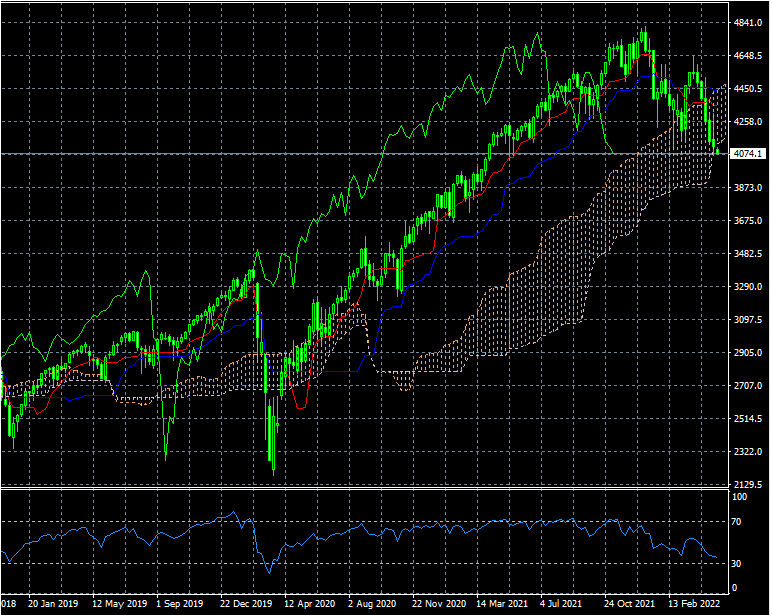The width and height of the screenshot is (772, 616).
Task: Click the 22 Dec 2019 date label
Action: [x=246, y=604]
